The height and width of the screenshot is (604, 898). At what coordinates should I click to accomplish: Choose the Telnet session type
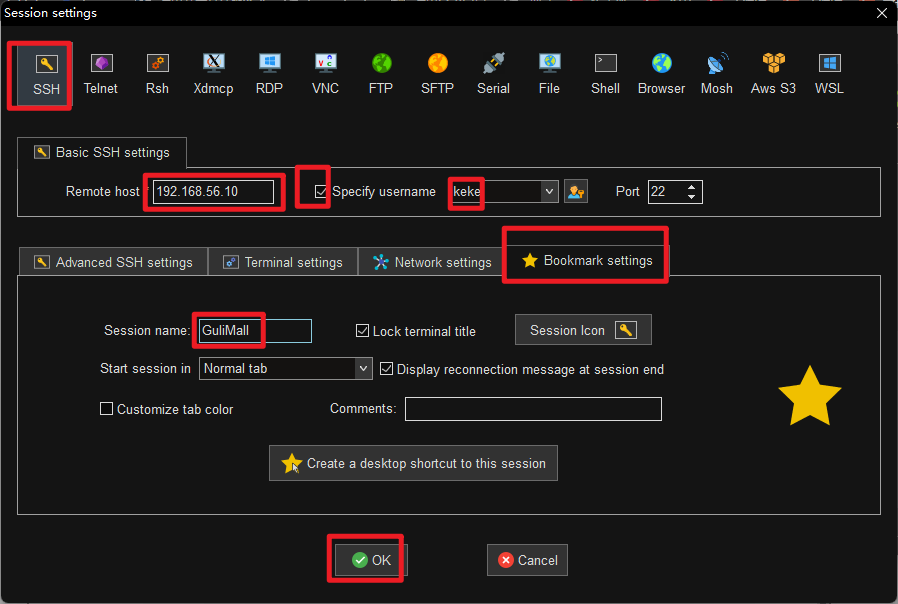[101, 75]
